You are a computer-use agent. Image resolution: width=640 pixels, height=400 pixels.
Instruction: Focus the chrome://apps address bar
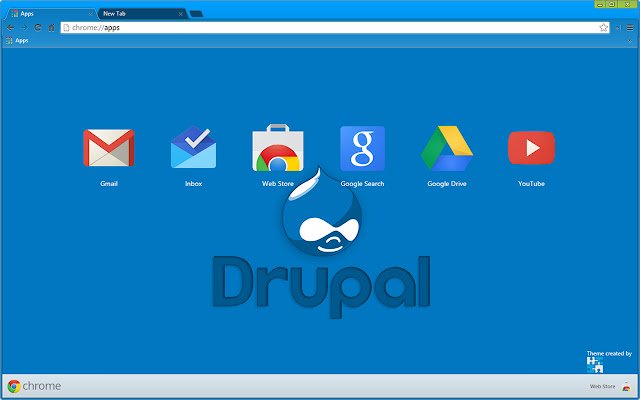click(x=335, y=28)
